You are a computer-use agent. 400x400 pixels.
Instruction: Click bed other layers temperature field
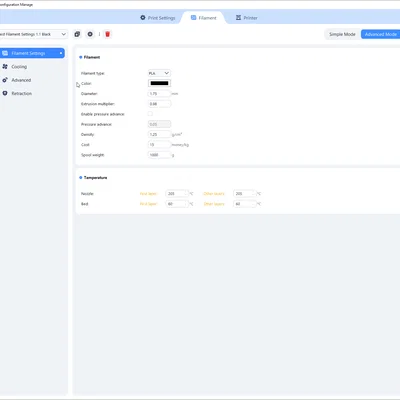[245, 204]
